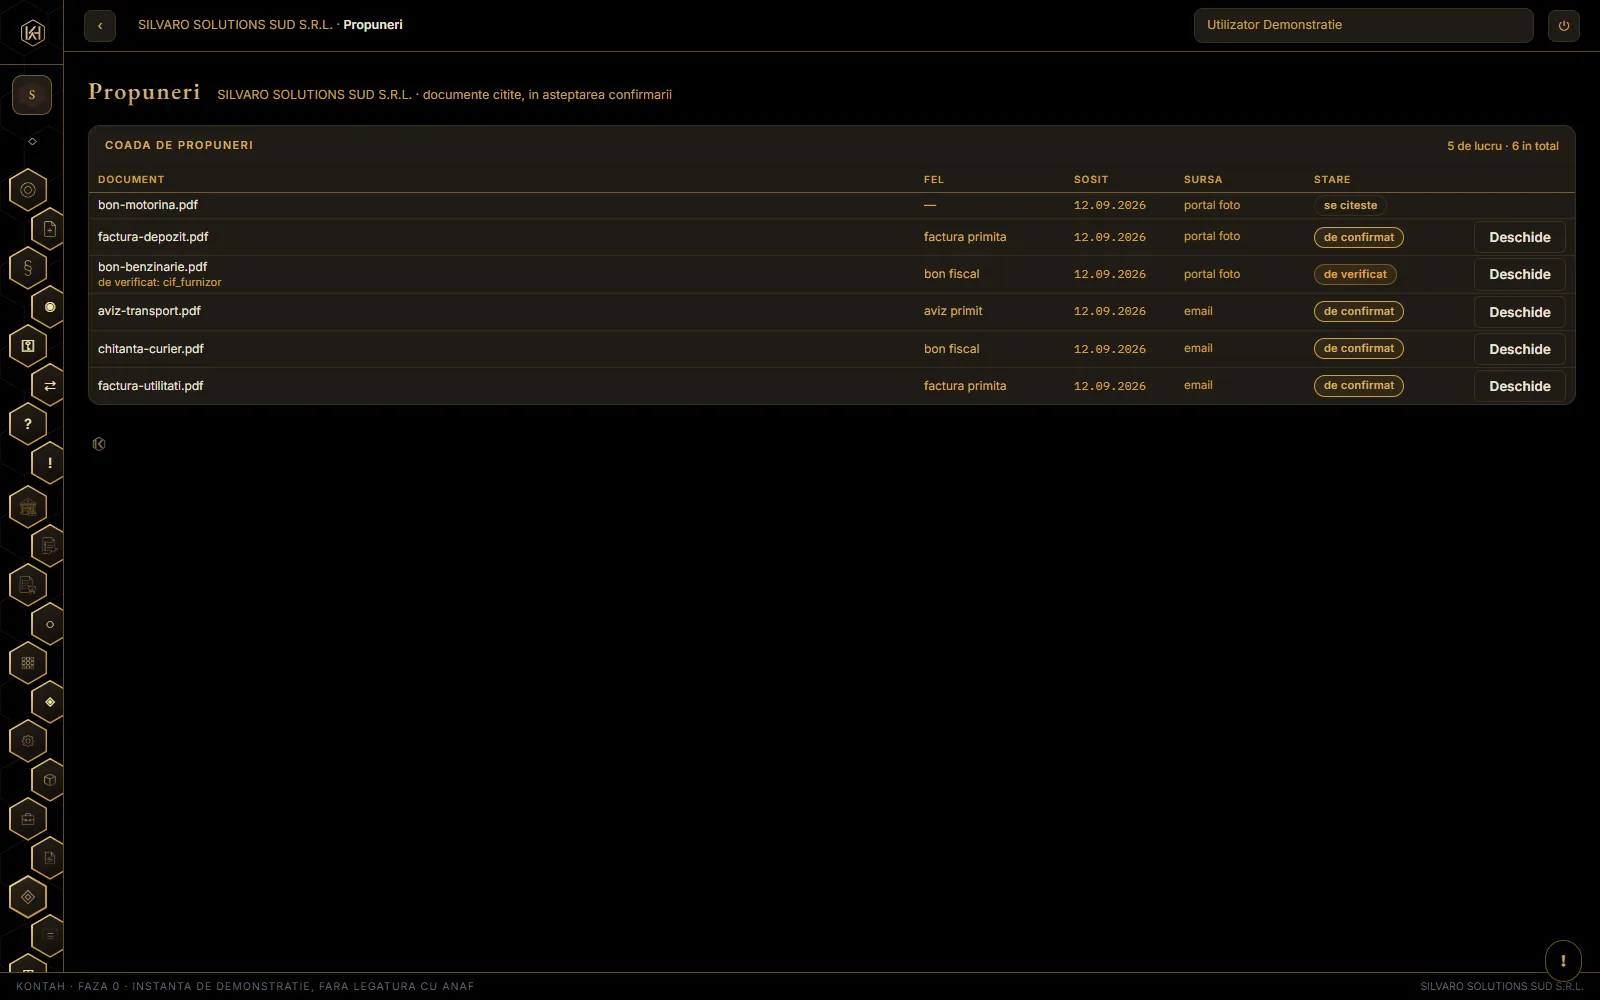1600x1000 pixels.
Task: Select the bon-motorina.pdf document name
Action: (x=148, y=205)
